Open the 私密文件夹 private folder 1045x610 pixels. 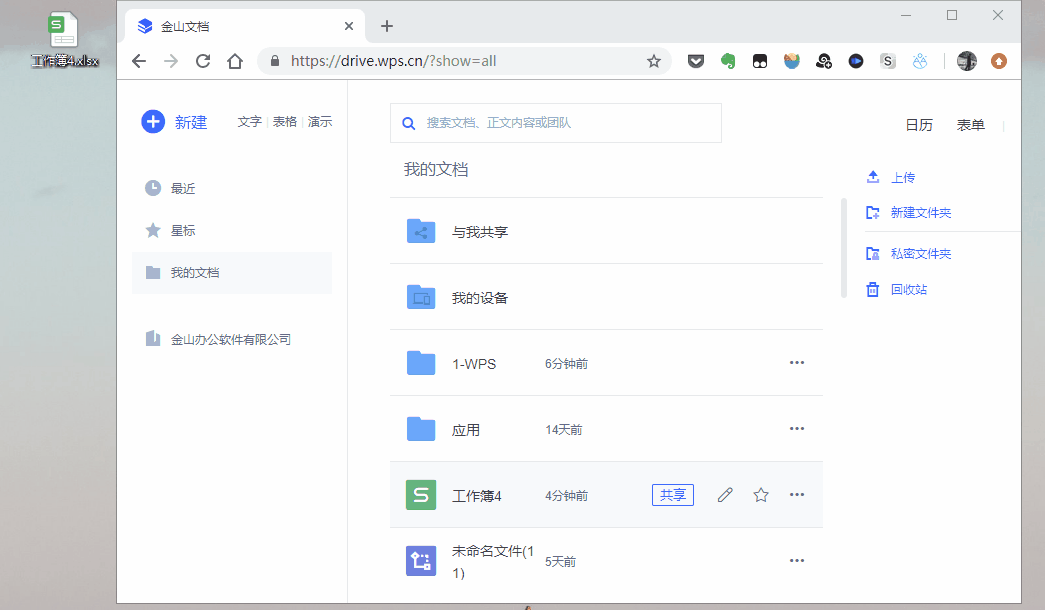[908, 254]
